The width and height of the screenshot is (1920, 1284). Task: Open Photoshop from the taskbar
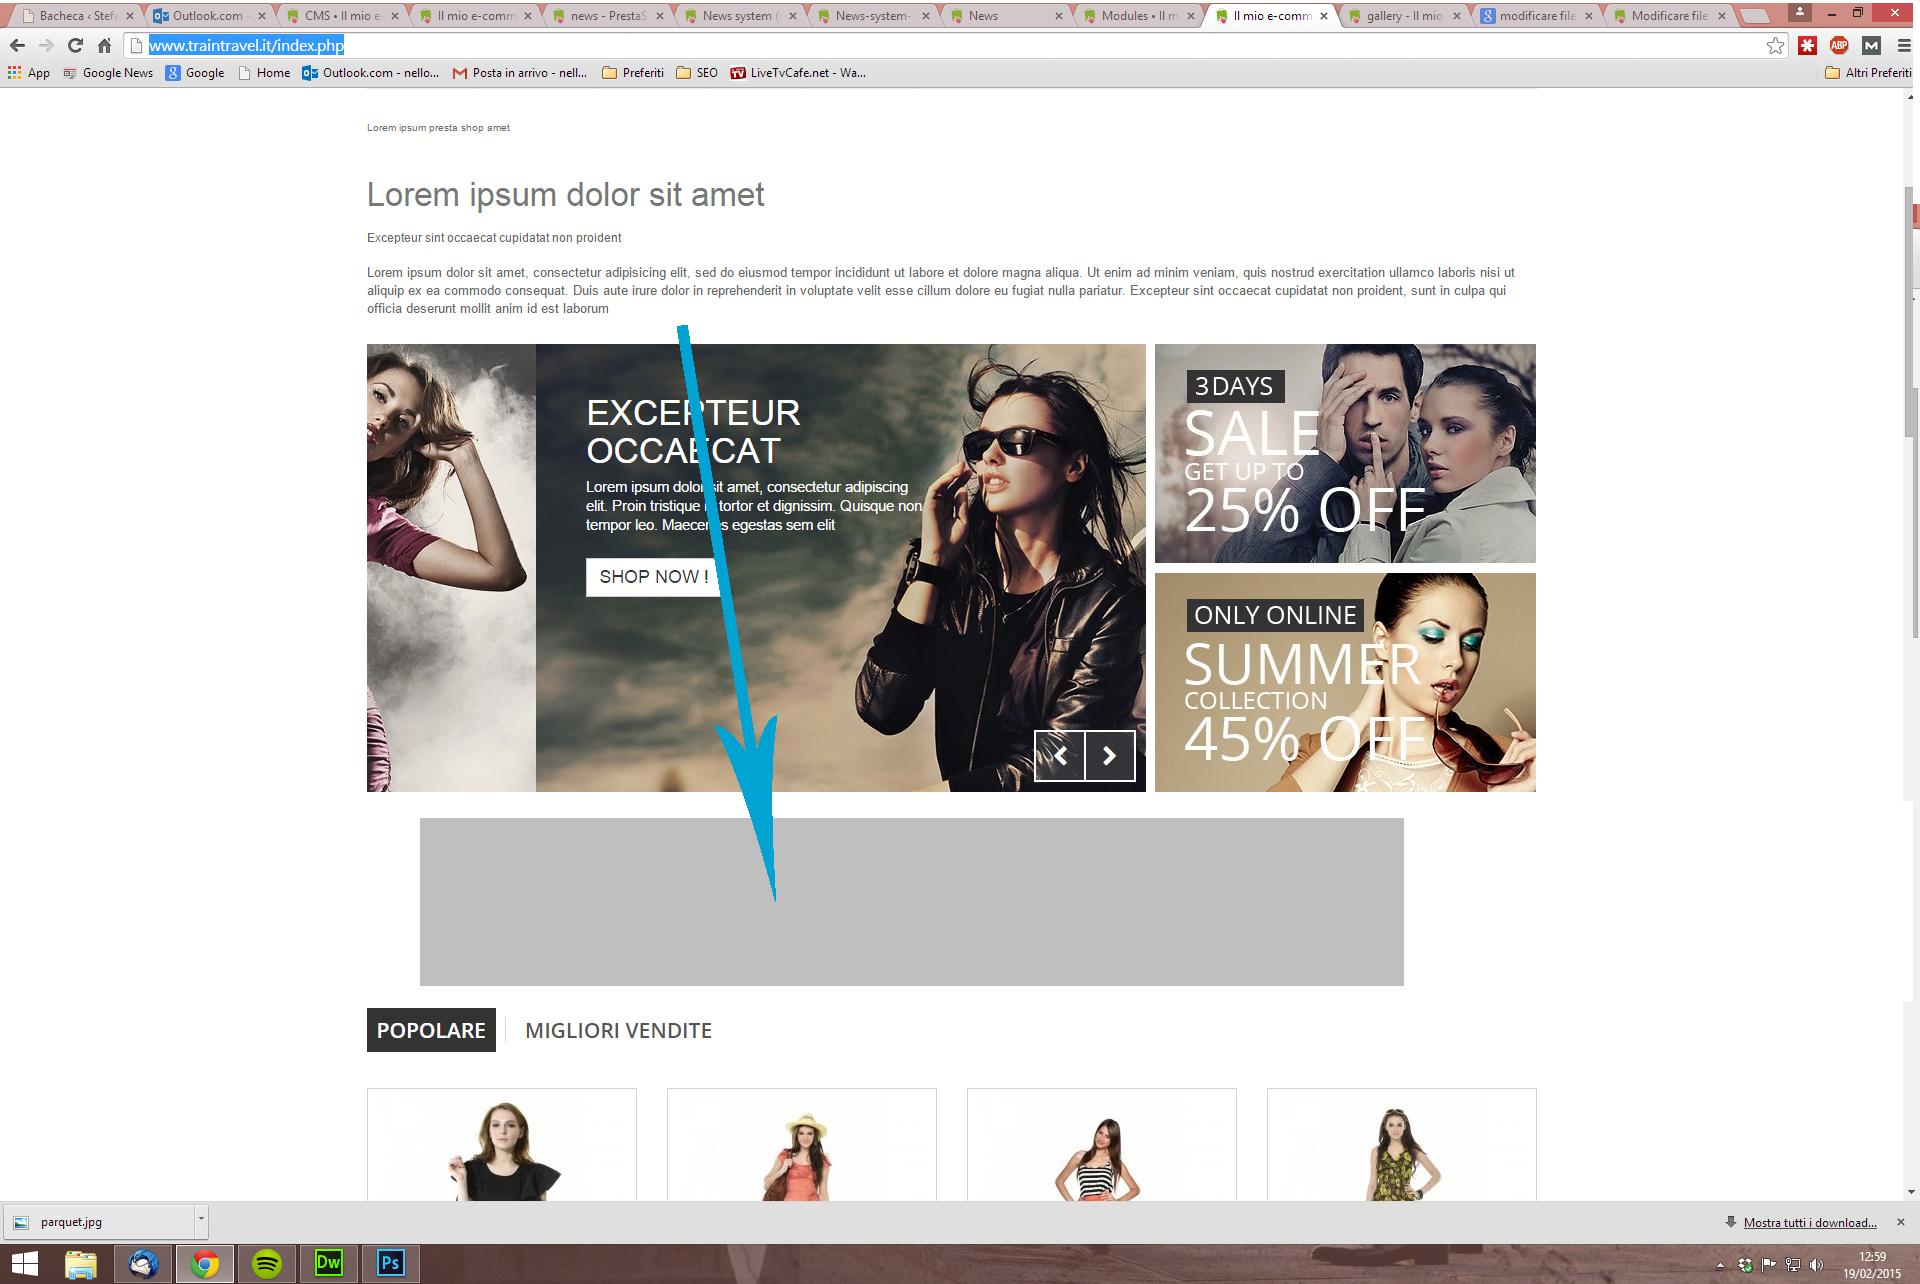click(390, 1263)
